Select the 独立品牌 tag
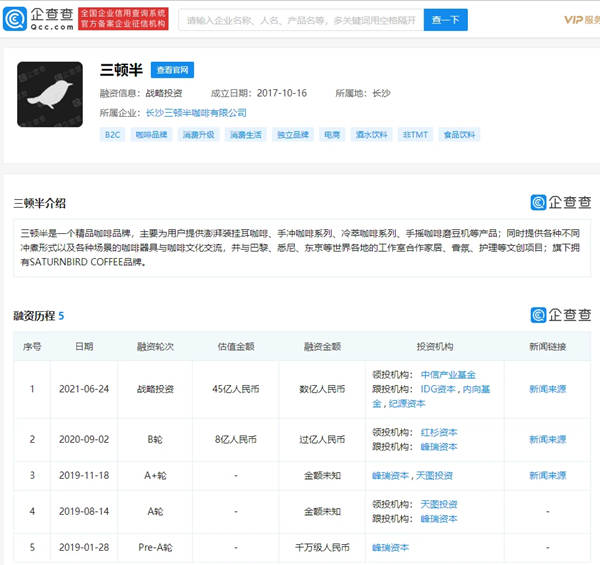The width and height of the screenshot is (600, 565). (291, 134)
